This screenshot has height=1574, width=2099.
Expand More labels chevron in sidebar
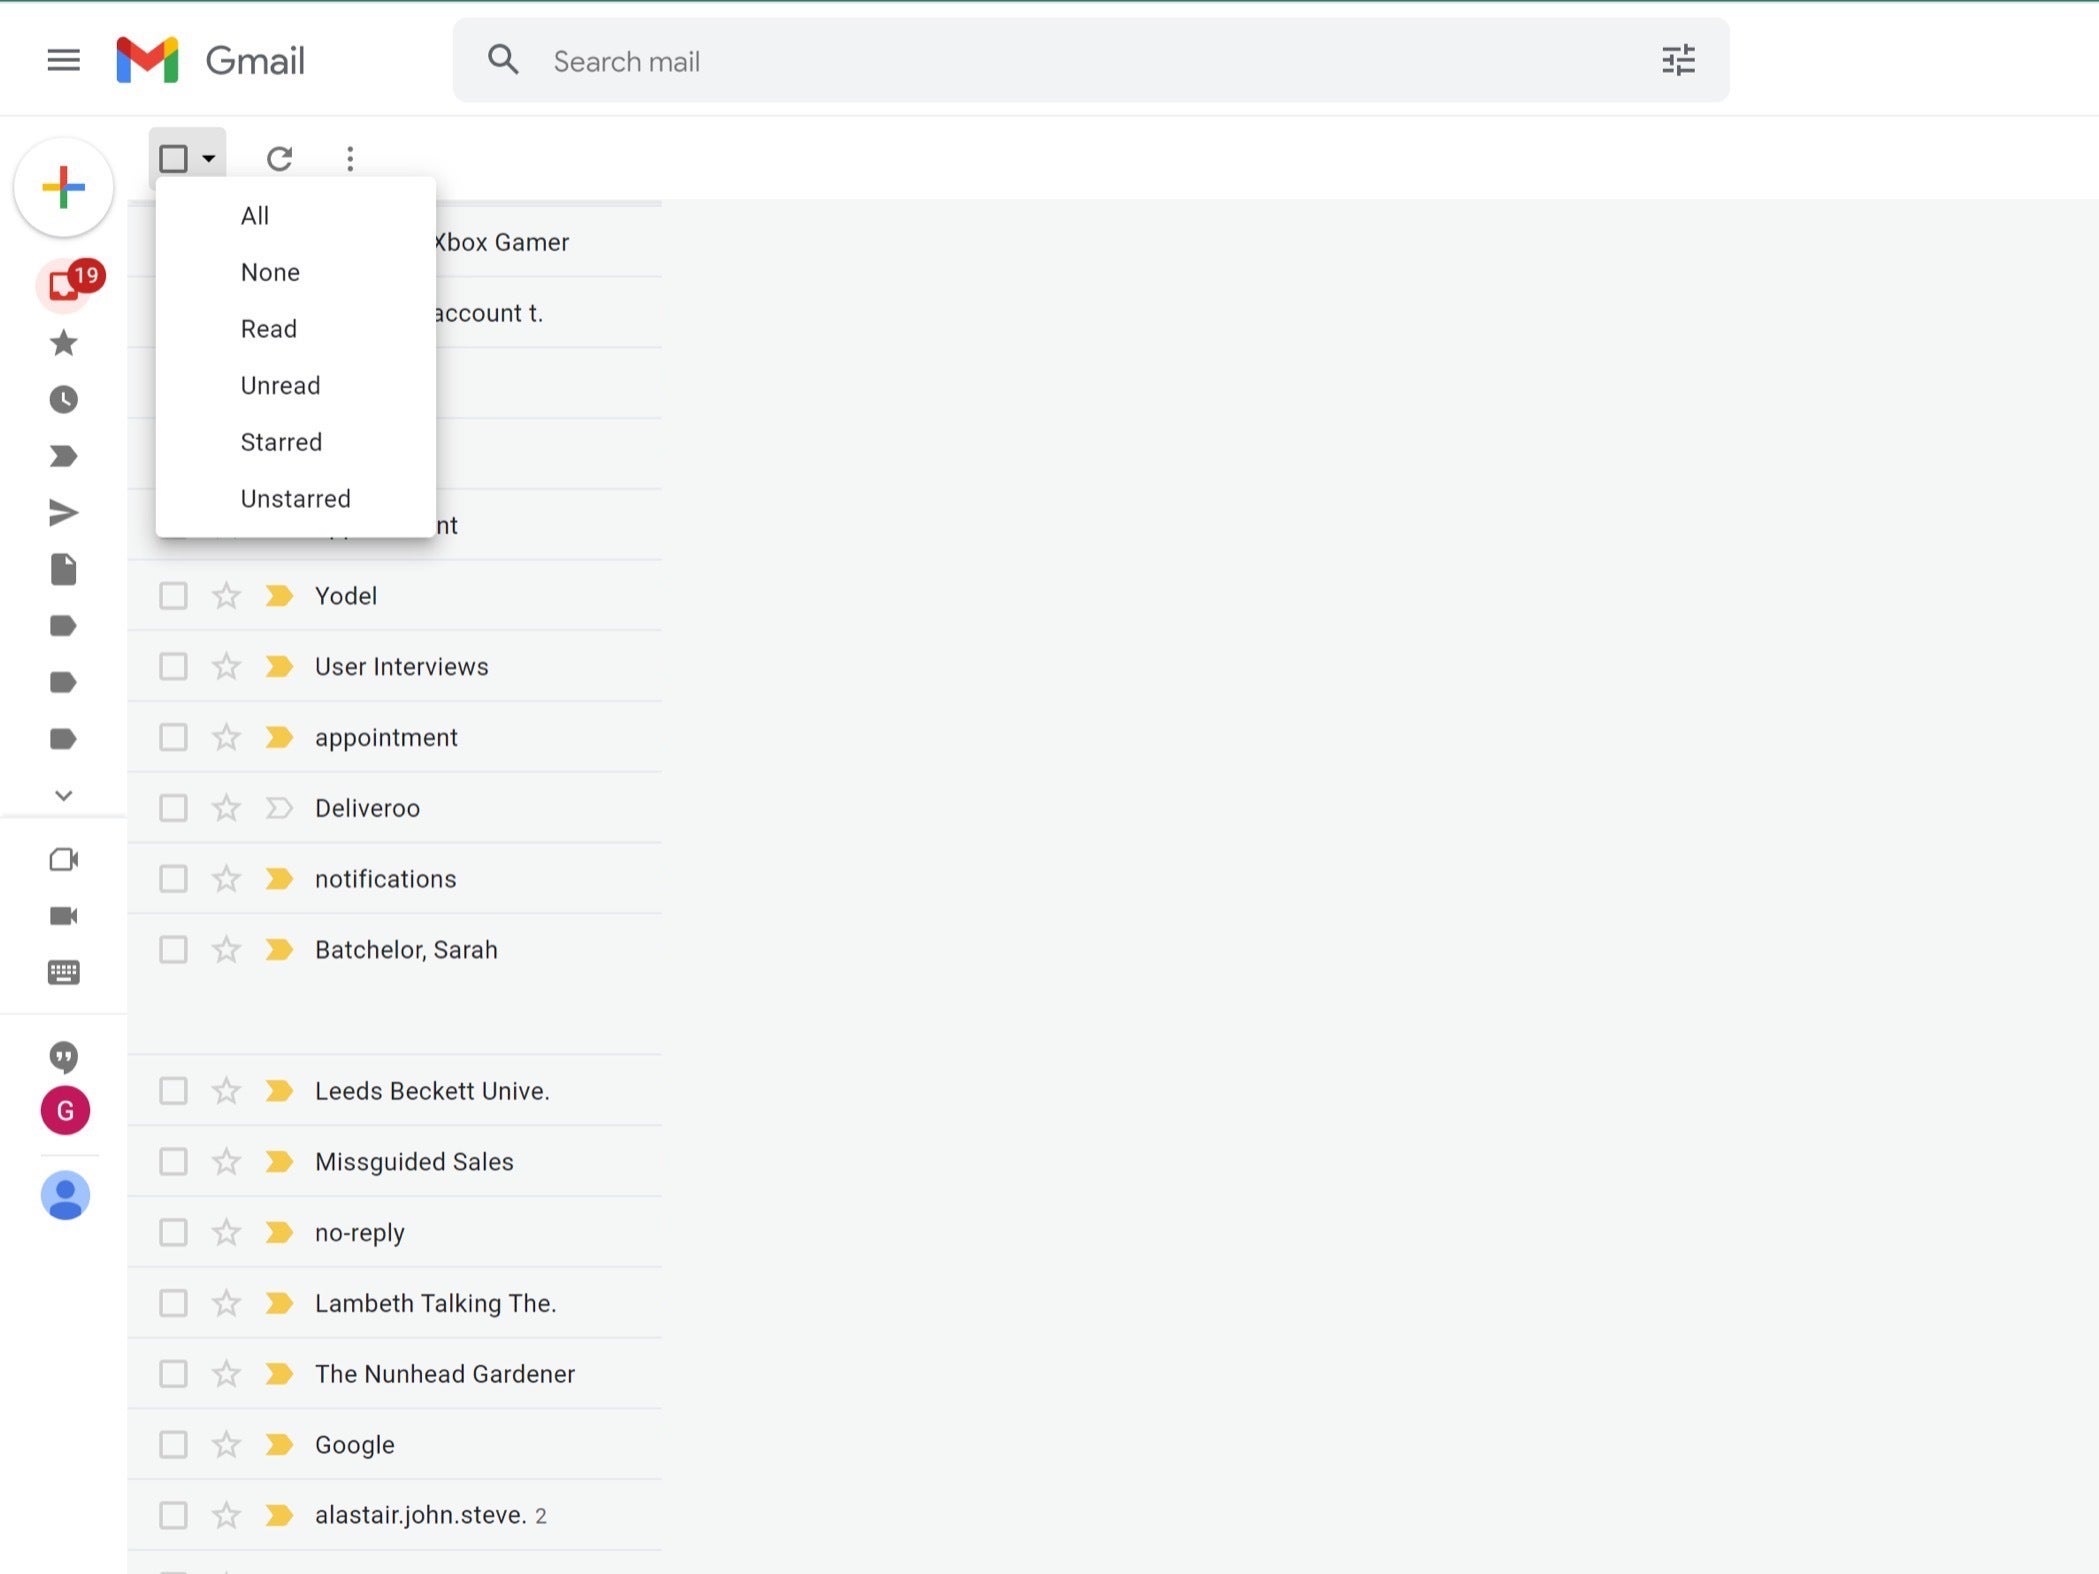(x=63, y=796)
